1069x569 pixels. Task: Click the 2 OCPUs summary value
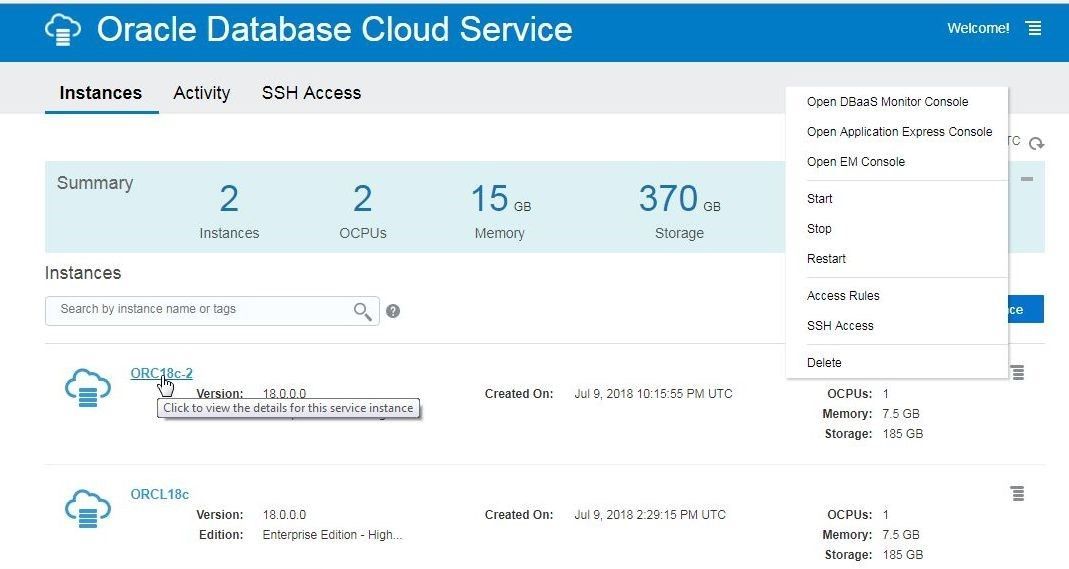coord(363,199)
